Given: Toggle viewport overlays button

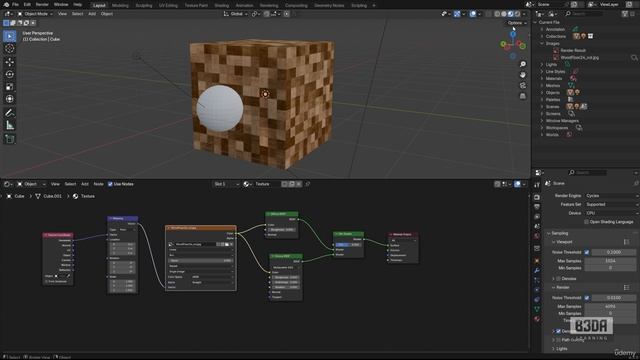Looking at the screenshot, I should tap(473, 14).
